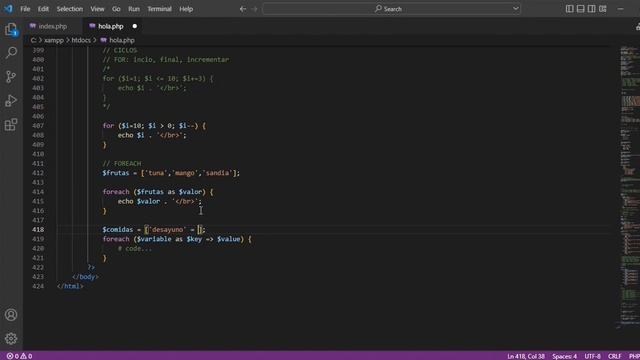Screen dimensions: 640x360
Task: Click line number 418 in gutter
Action: [x=38, y=229]
